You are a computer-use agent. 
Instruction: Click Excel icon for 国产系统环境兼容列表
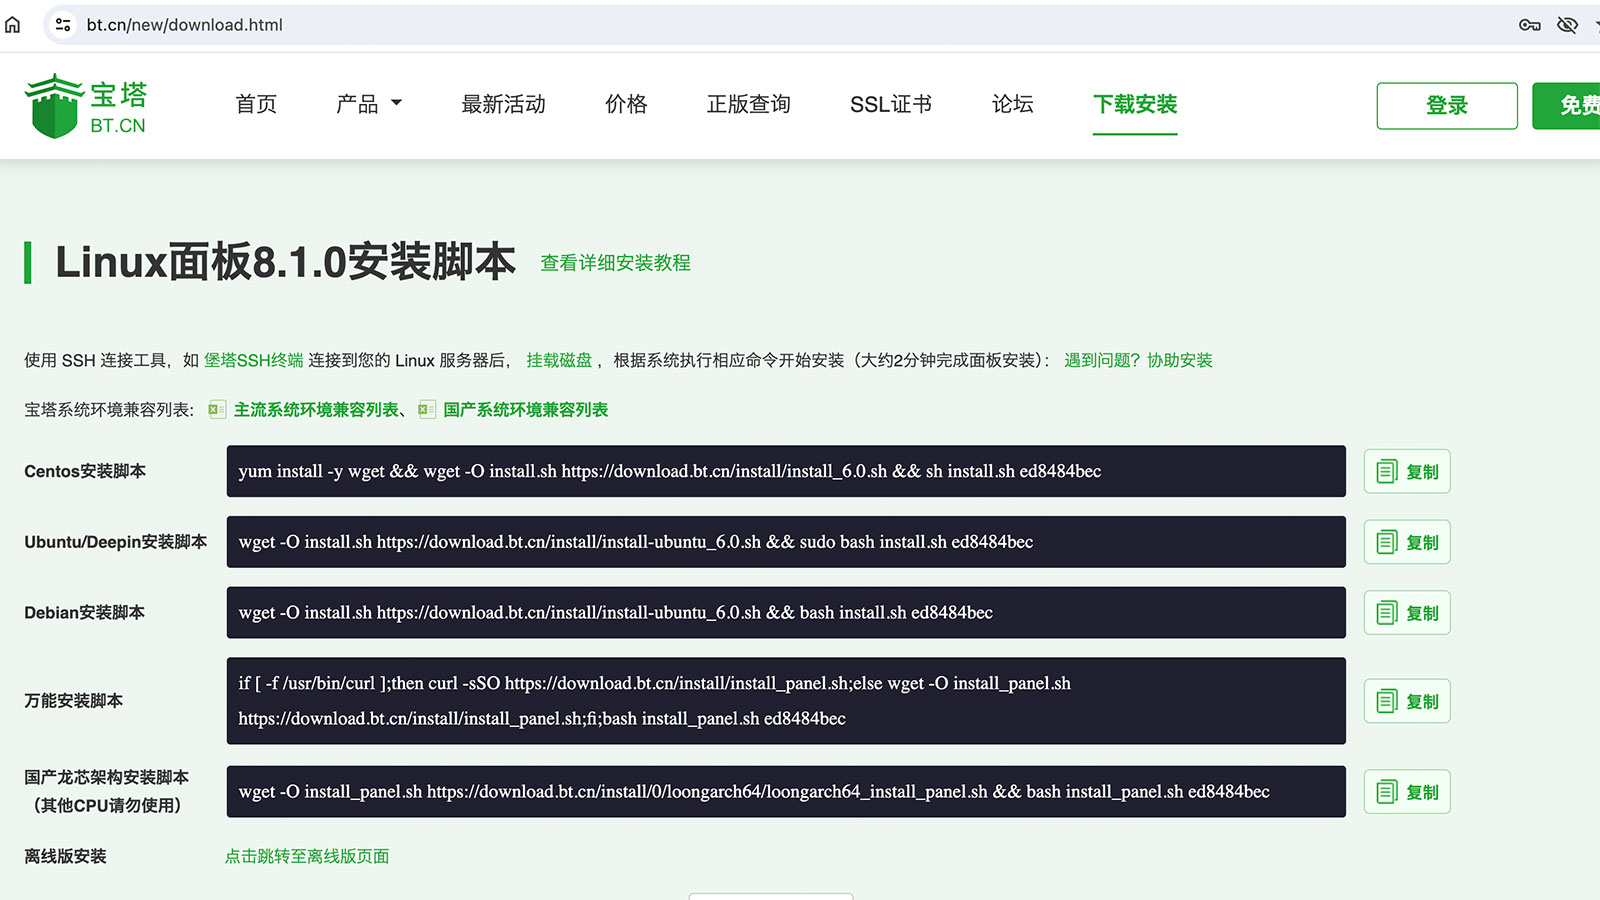[427, 409]
